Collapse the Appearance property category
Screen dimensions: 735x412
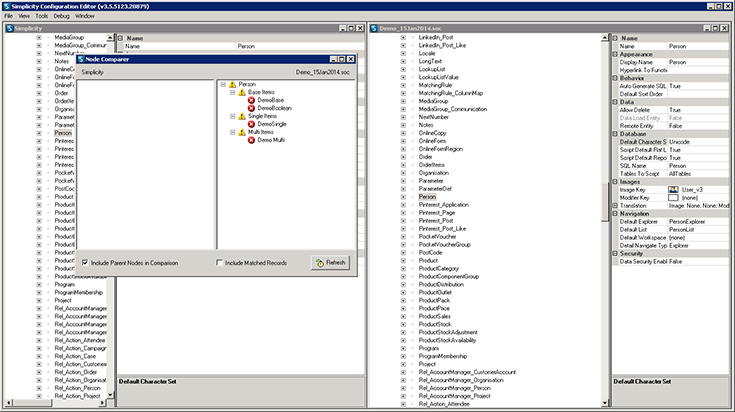[615, 54]
